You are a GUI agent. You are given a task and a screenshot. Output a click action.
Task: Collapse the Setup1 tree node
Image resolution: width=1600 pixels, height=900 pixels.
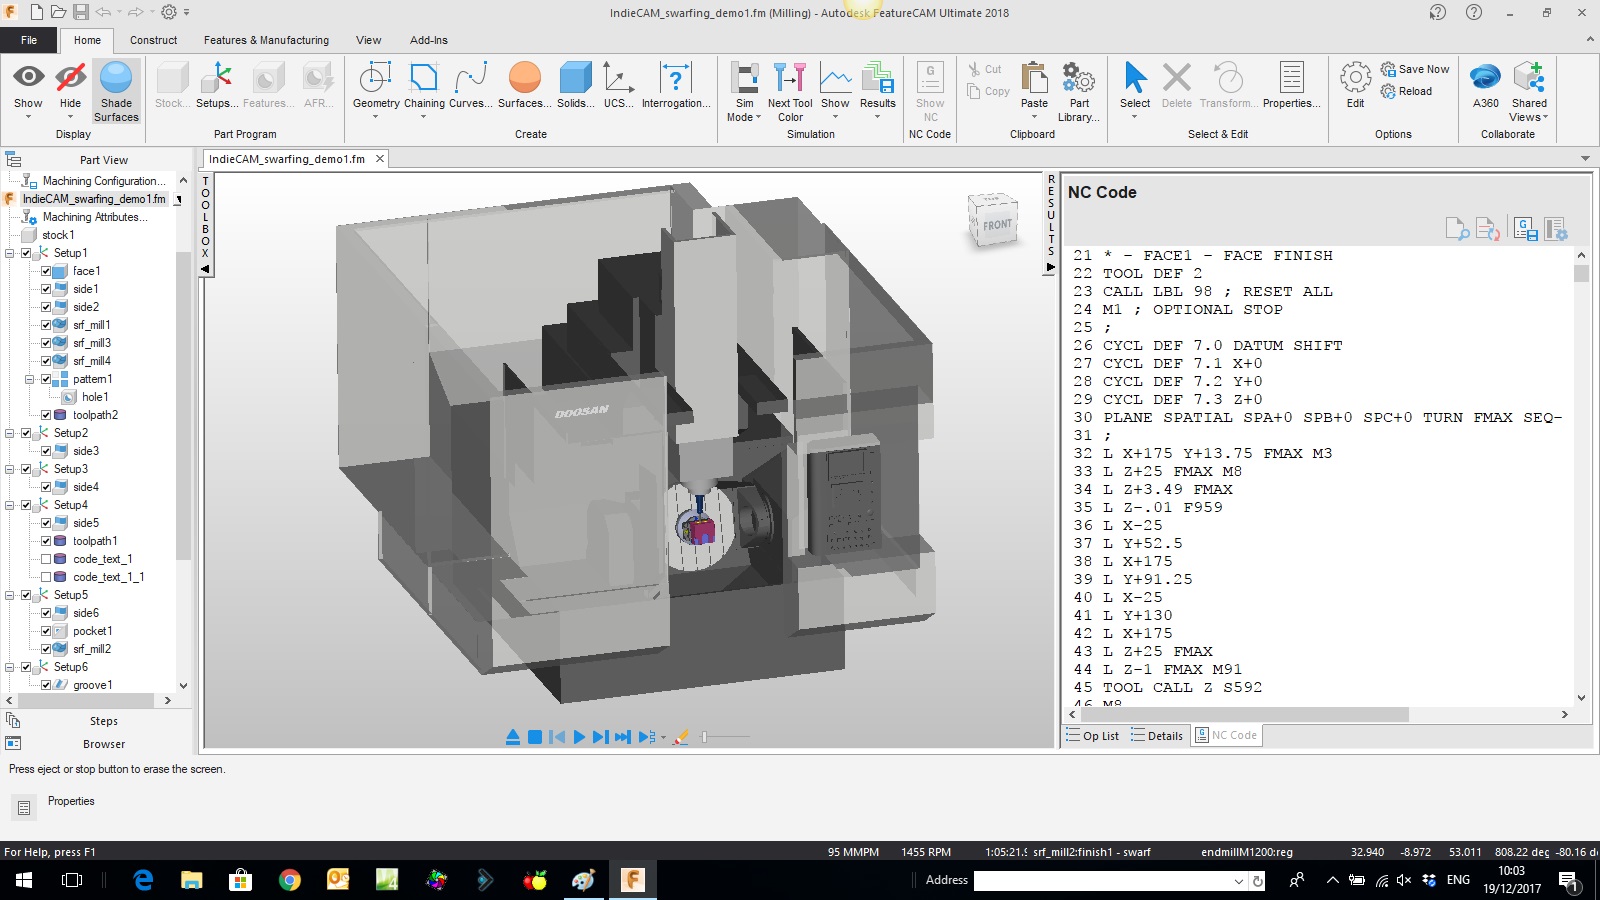tap(10, 253)
